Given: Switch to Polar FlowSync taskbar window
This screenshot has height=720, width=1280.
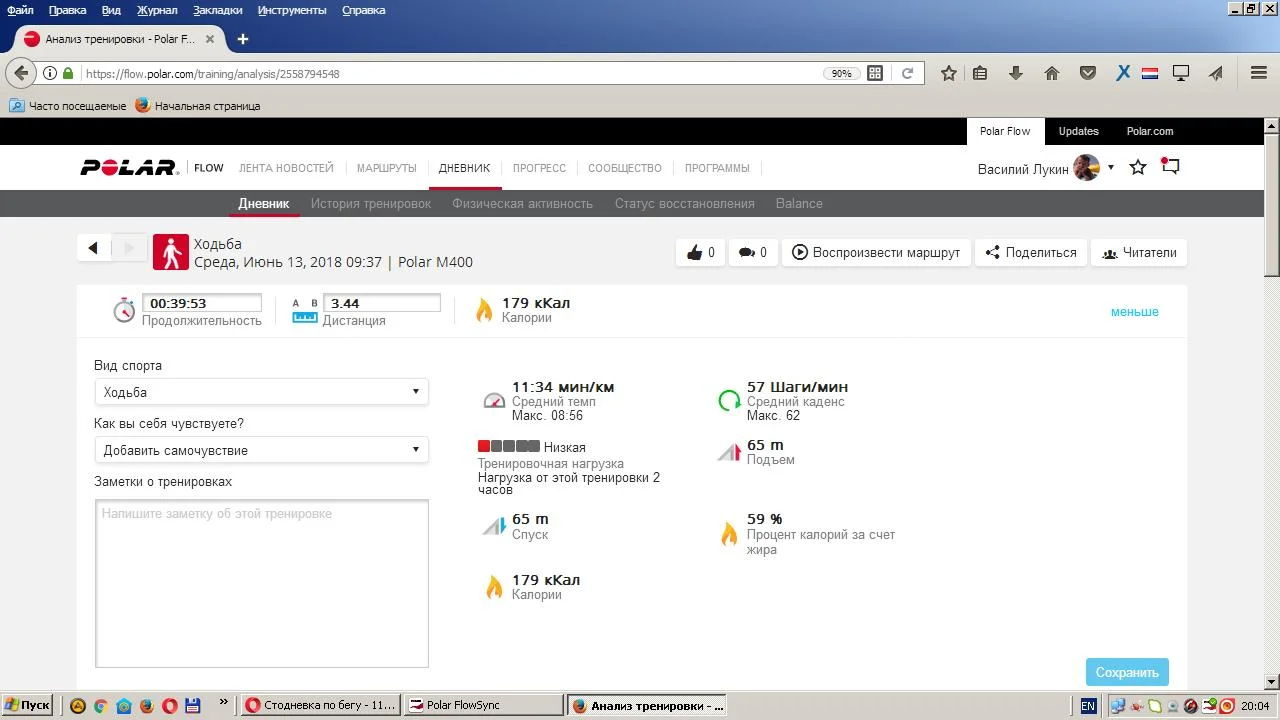Looking at the screenshot, I should coord(485,705).
